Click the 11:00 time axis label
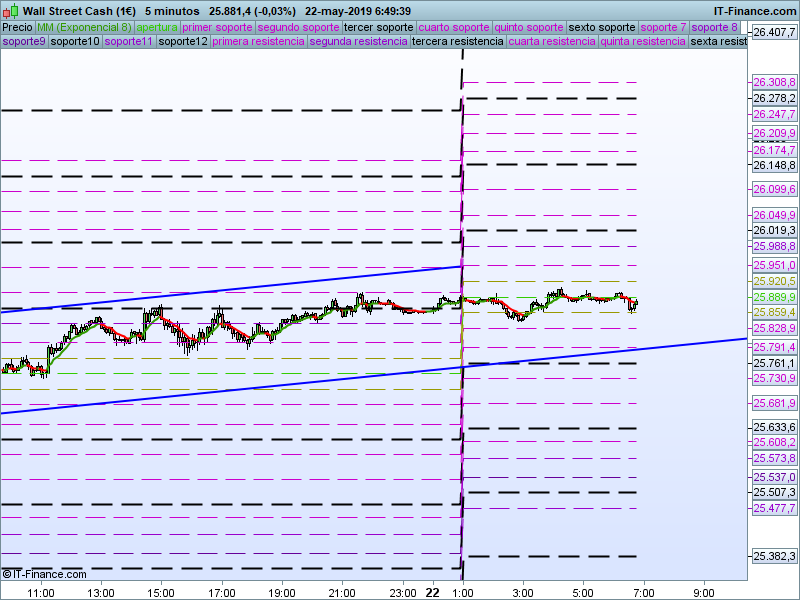This screenshot has height=600, width=800. coord(41,593)
